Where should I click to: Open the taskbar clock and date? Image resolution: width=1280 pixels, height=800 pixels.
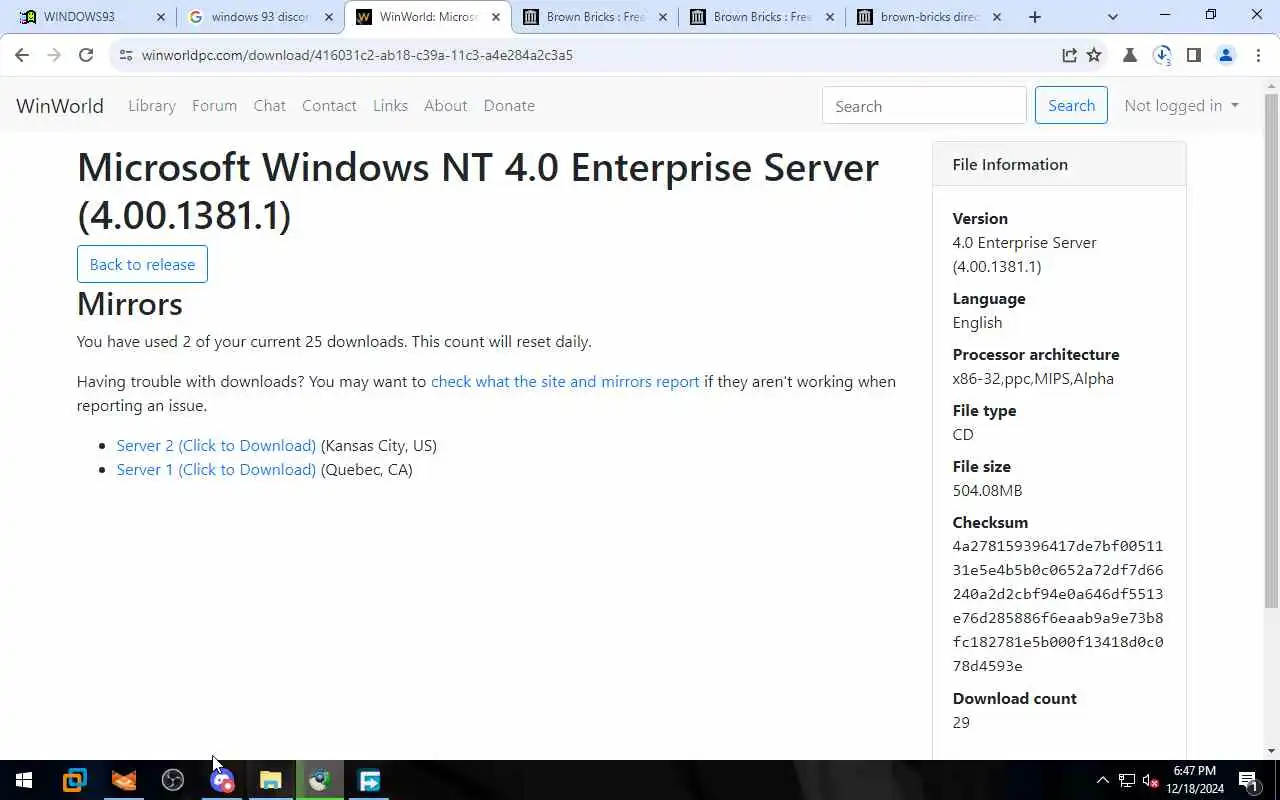point(1195,780)
